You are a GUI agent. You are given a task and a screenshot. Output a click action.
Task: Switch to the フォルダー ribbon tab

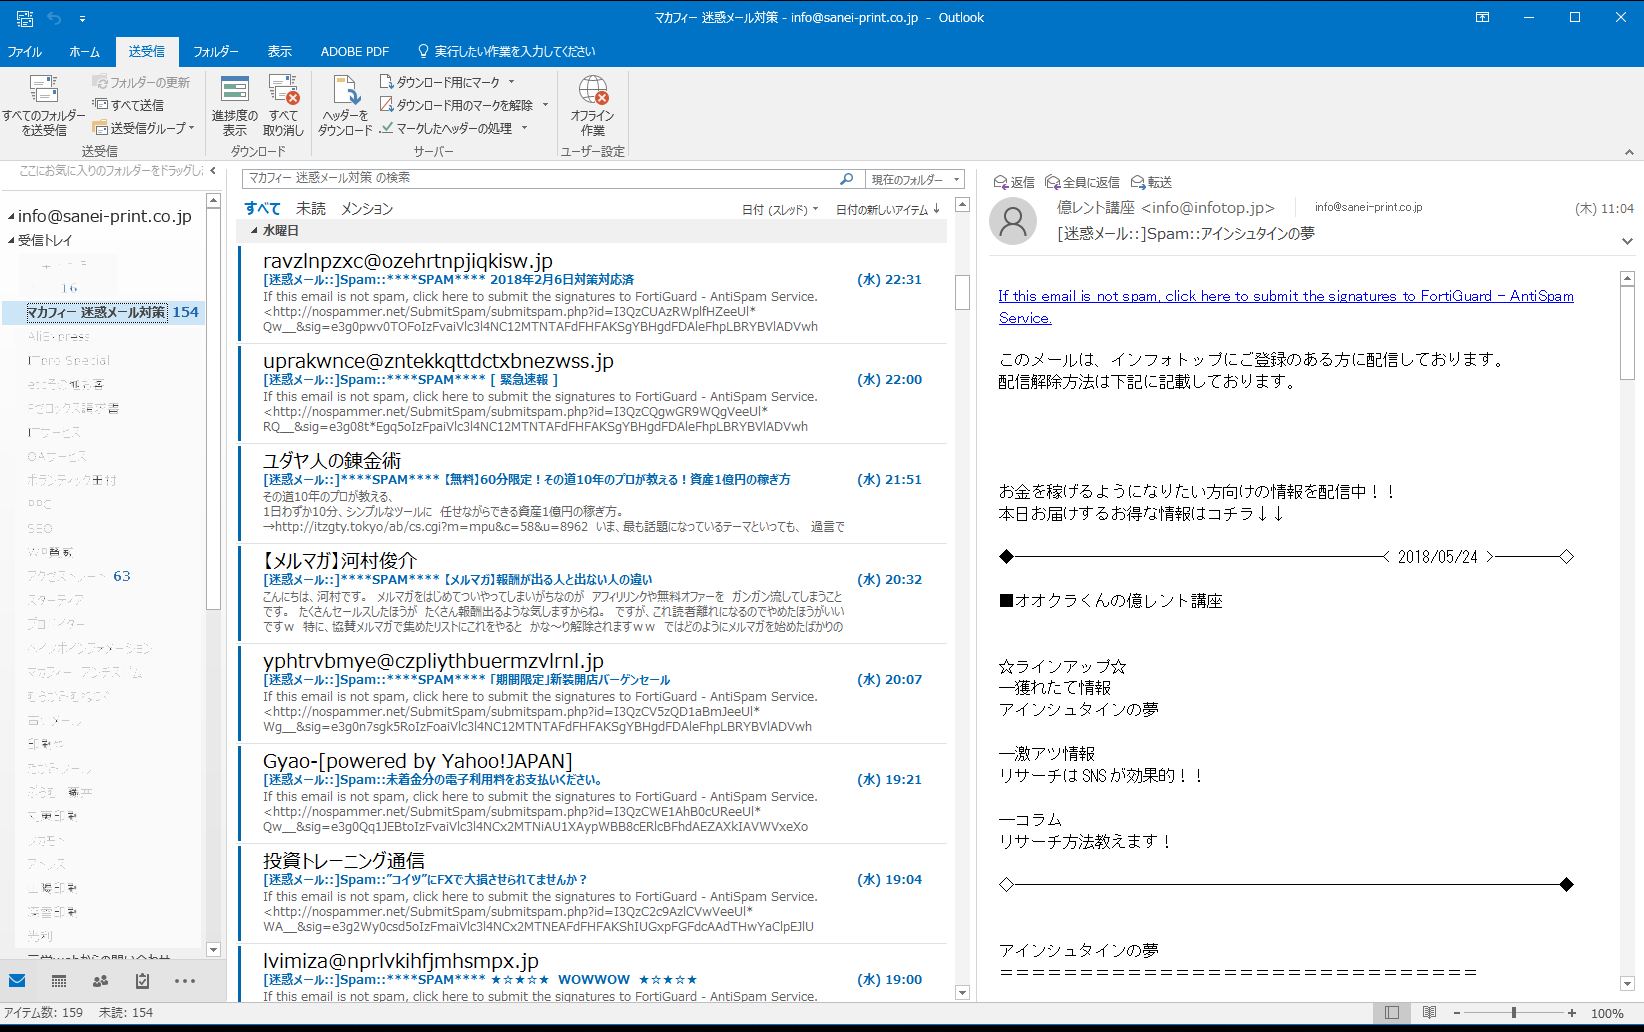point(216,51)
